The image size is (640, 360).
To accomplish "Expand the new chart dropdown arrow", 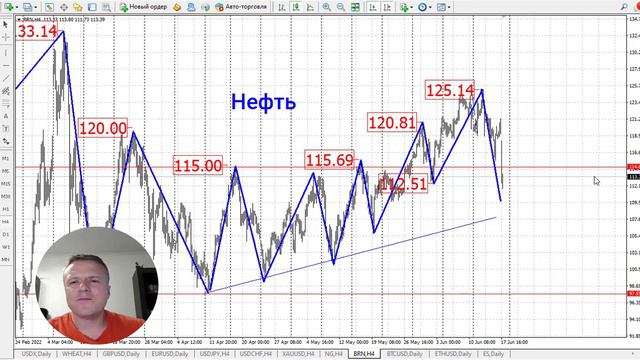I will (16, 7).
